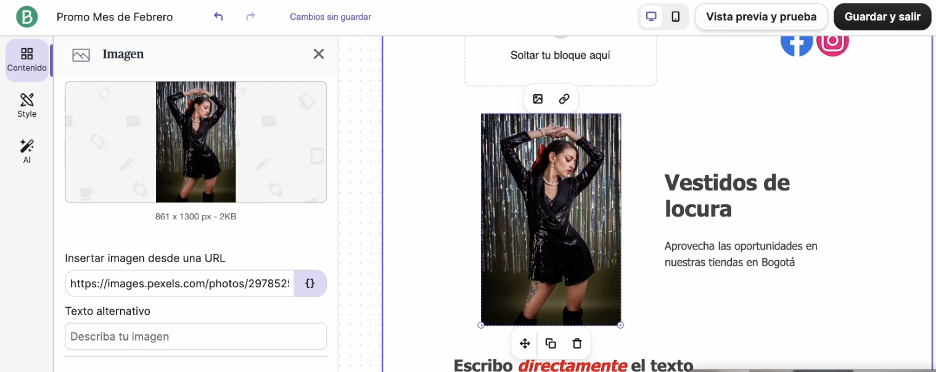Click the Brevo logo icon
This screenshot has width=936, height=372.
pyautogui.click(x=27, y=17)
